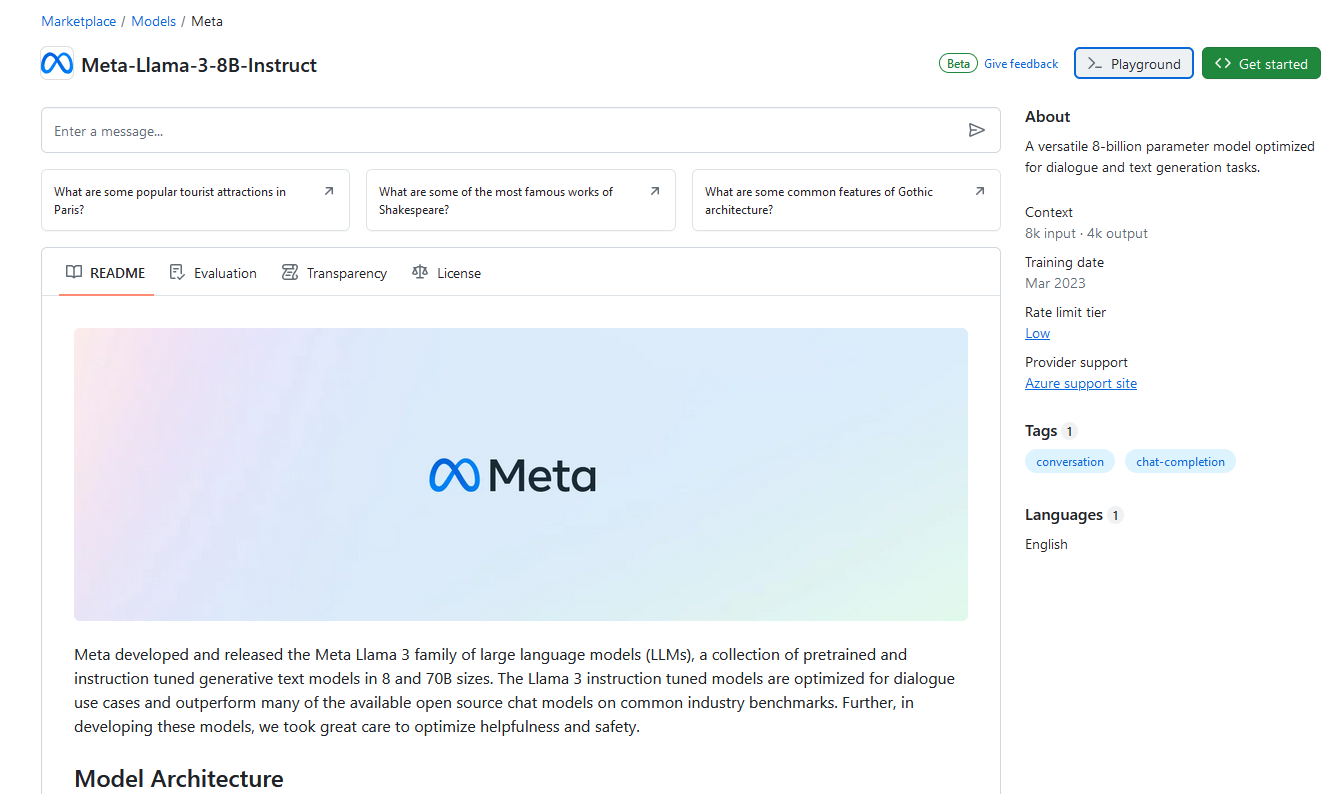The image size is (1340, 794).
Task: Click the Meta-Llama-3-8B-Instruct title
Action: tap(199, 65)
